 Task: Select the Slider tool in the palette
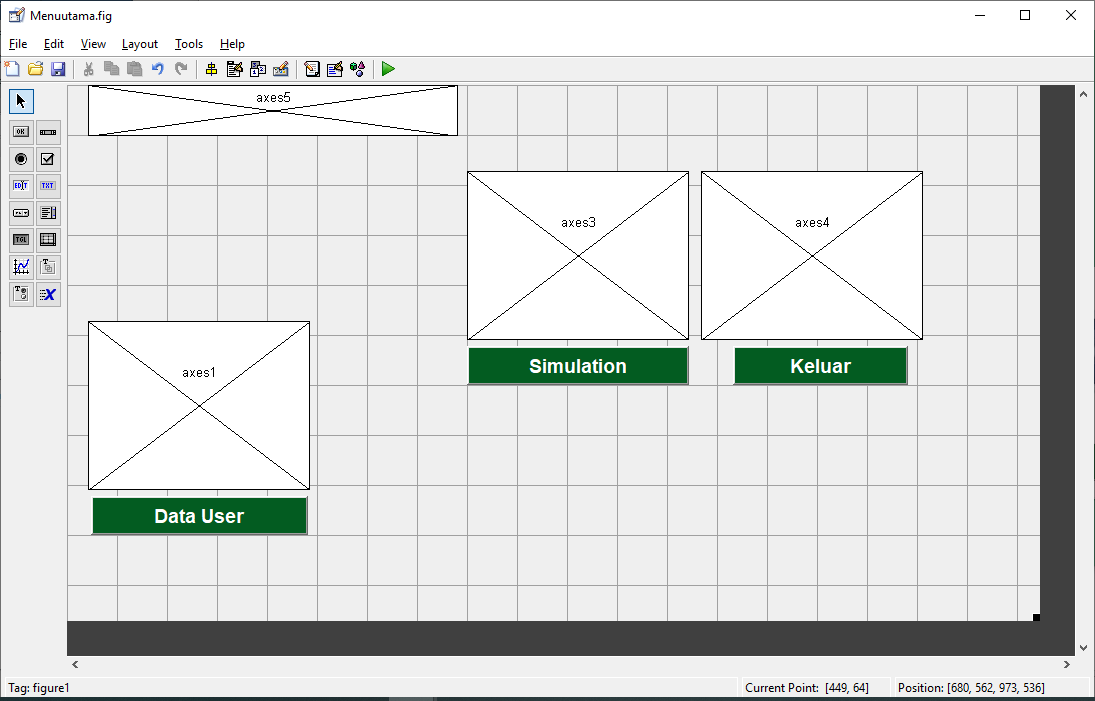(x=48, y=131)
